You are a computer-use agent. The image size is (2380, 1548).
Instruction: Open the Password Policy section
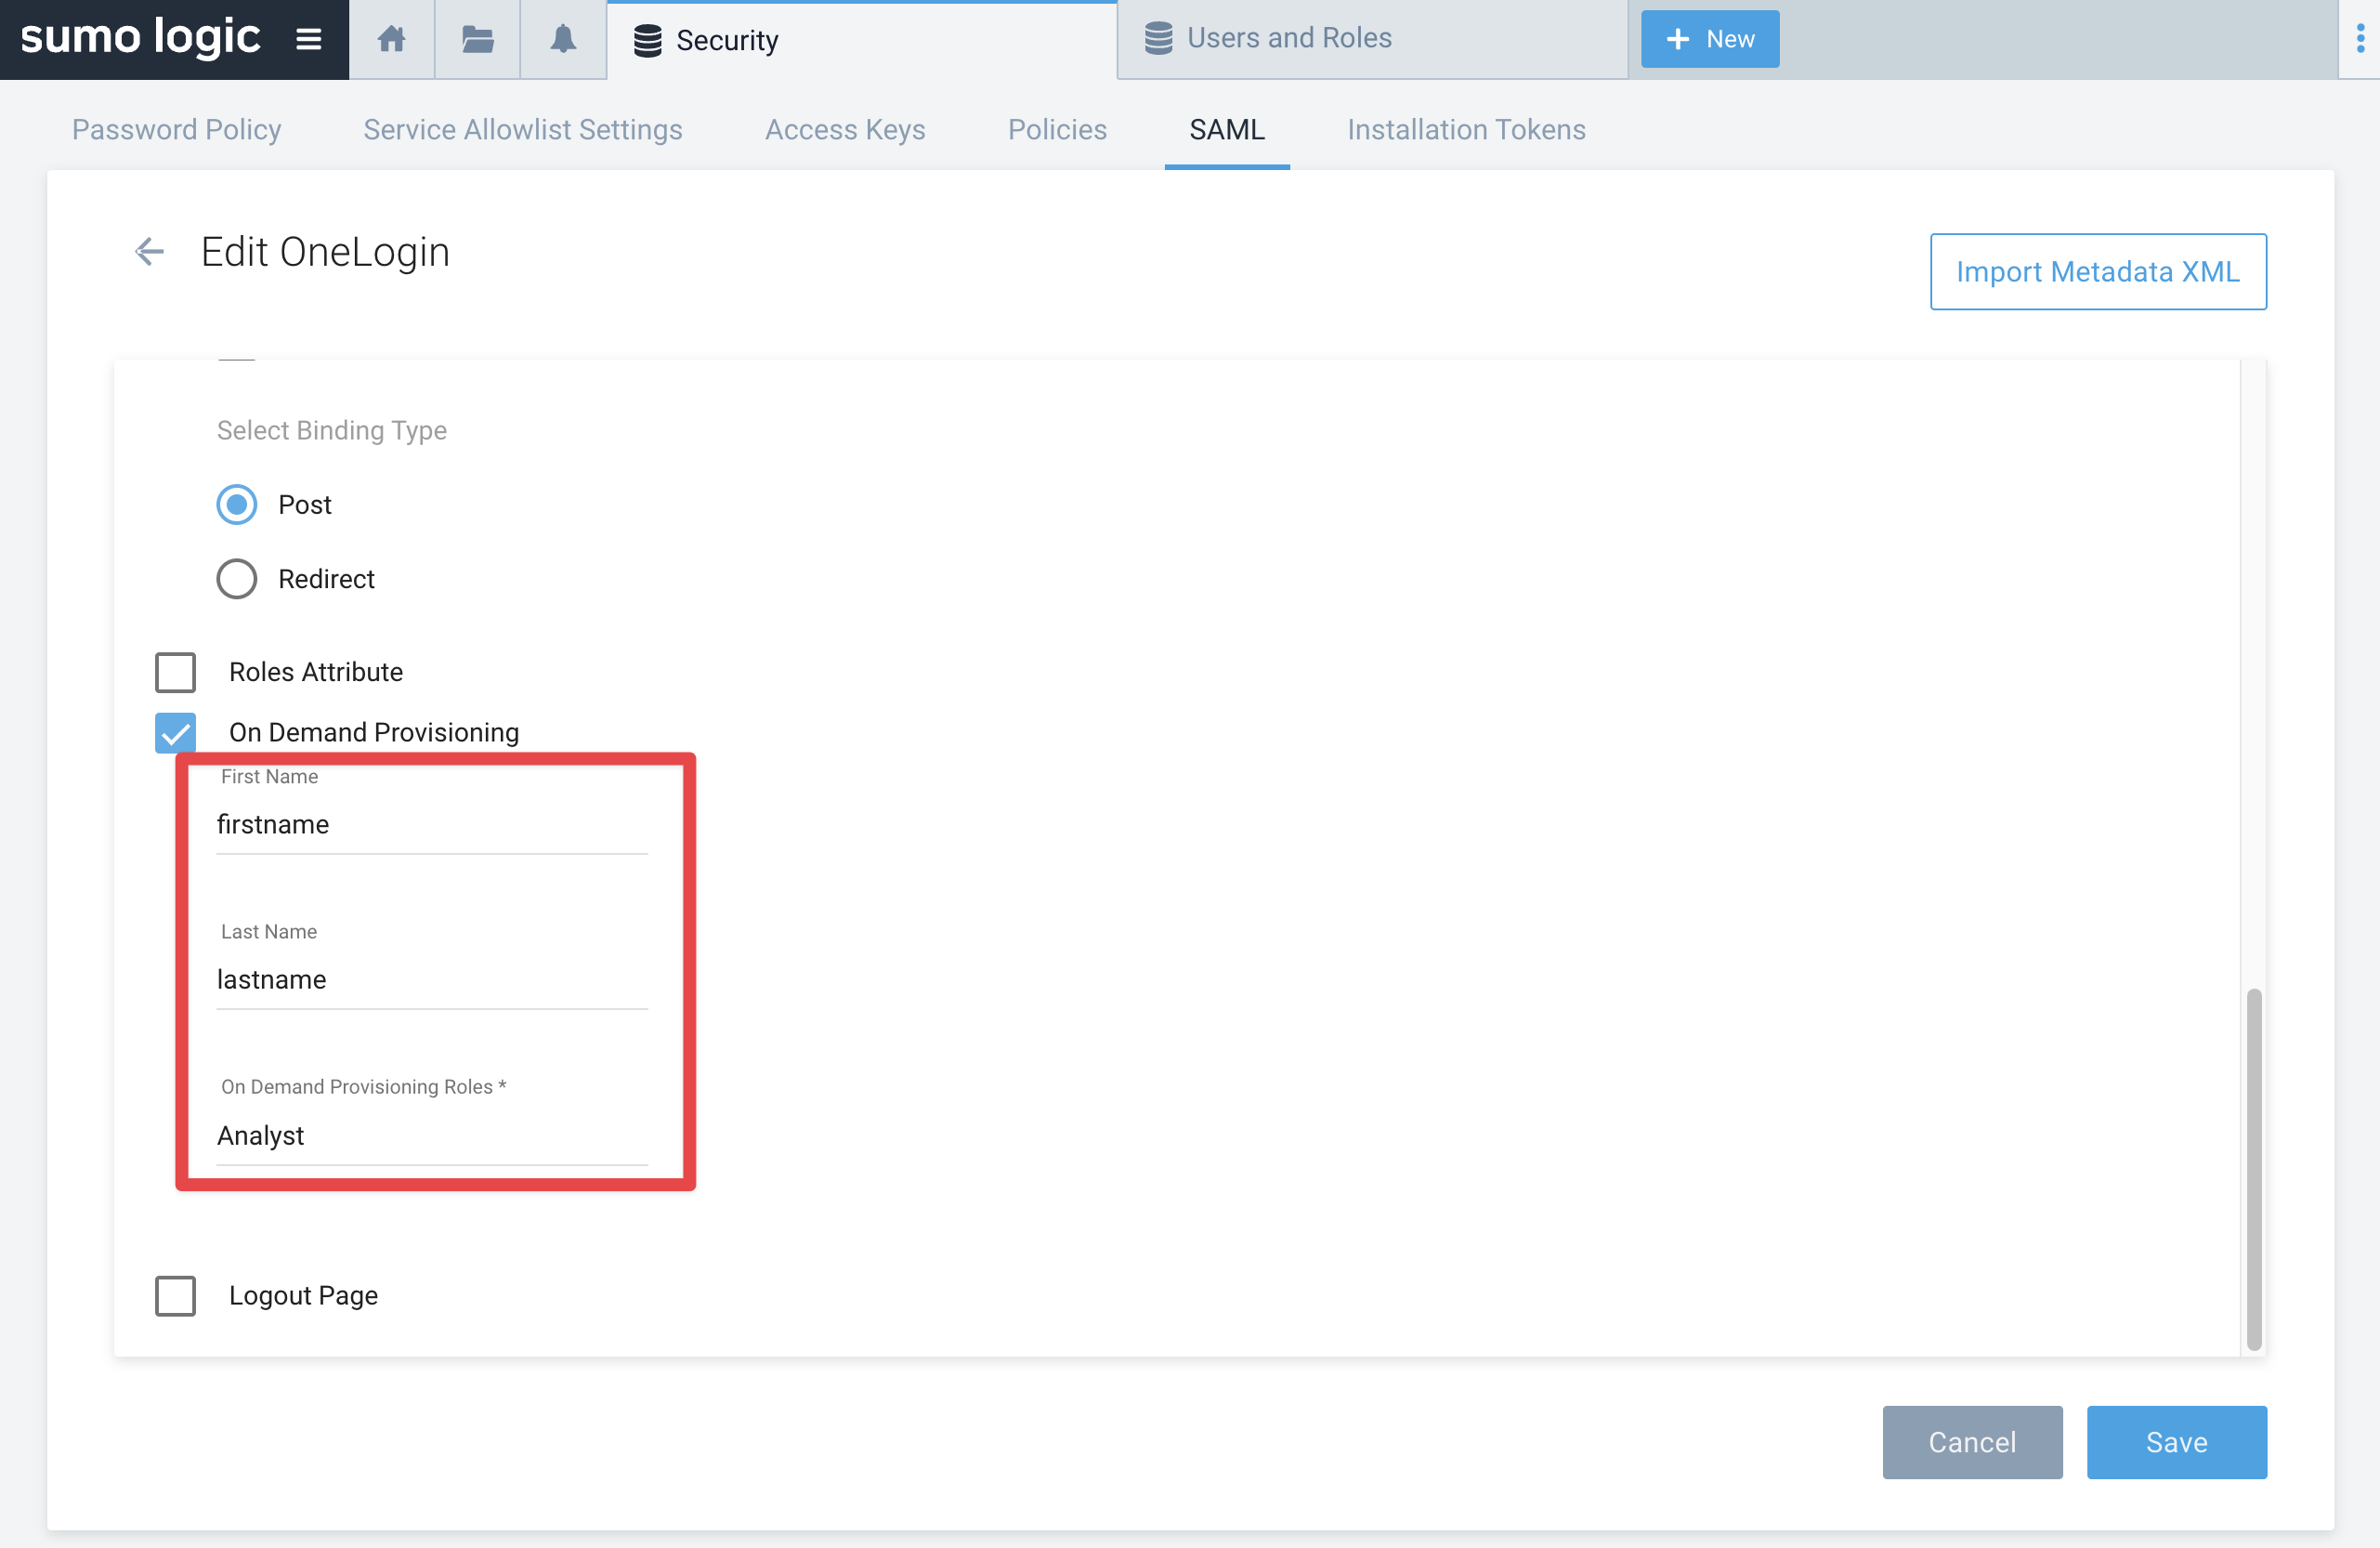[176, 130]
